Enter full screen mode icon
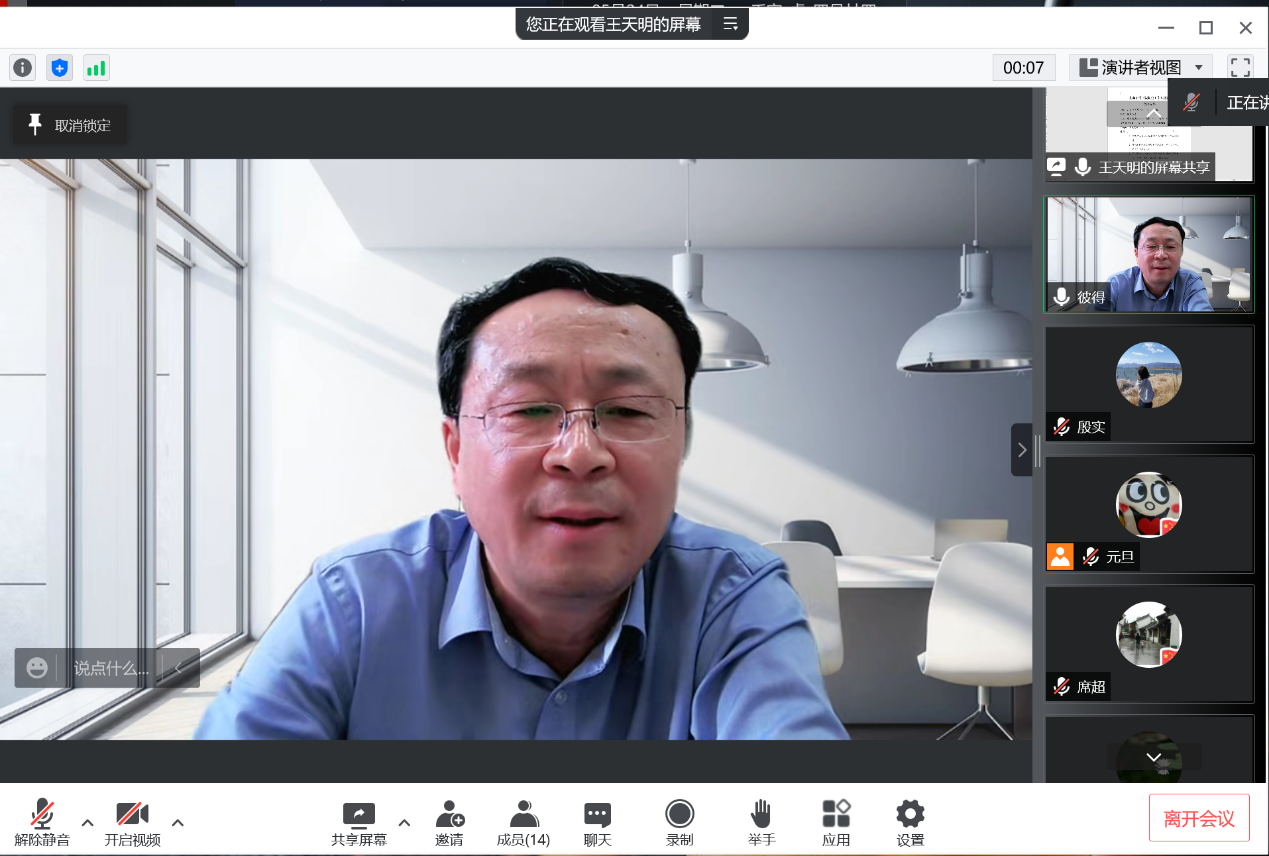 [1240, 67]
